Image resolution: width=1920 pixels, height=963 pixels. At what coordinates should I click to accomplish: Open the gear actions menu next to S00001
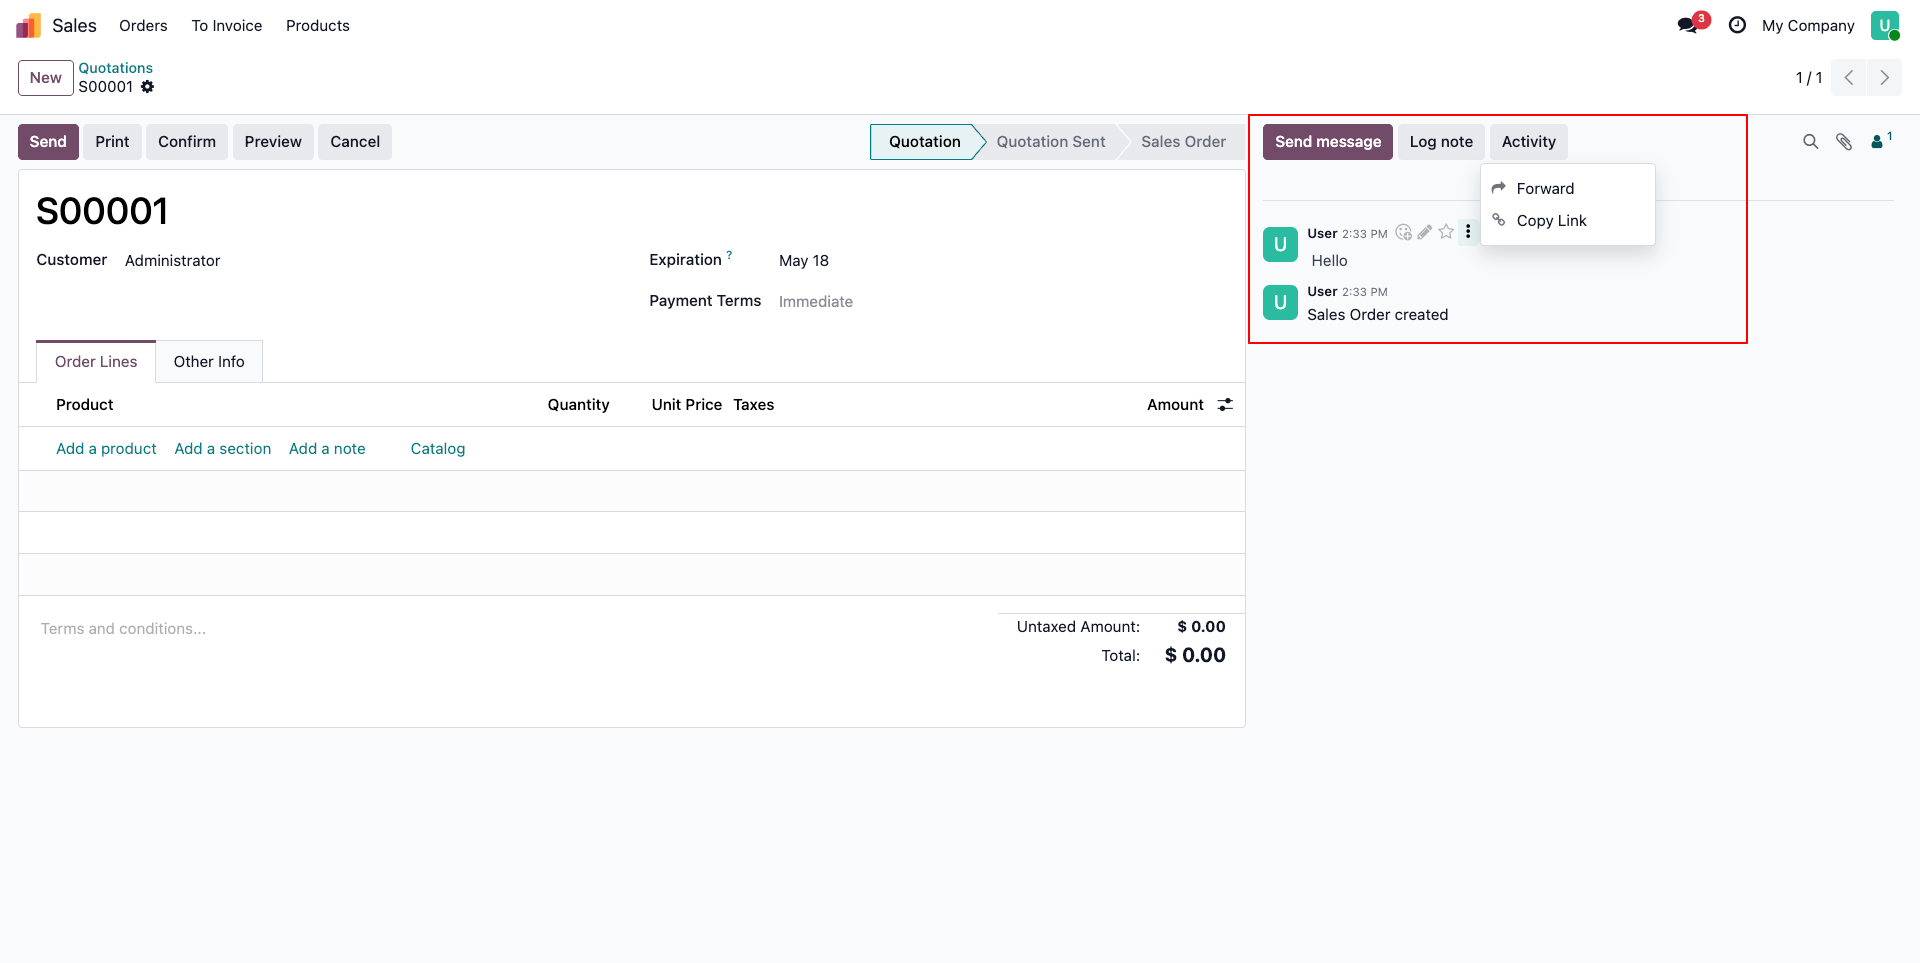point(147,87)
